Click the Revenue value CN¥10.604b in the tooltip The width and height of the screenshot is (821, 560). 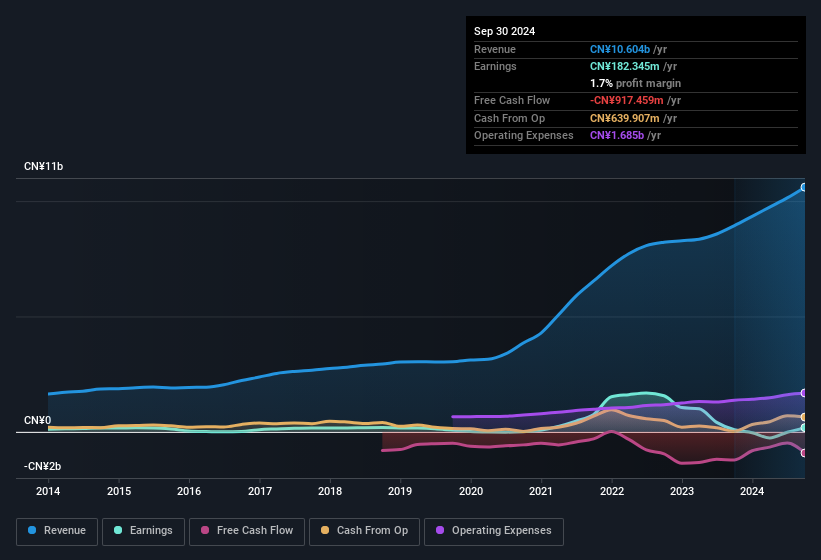(620, 49)
